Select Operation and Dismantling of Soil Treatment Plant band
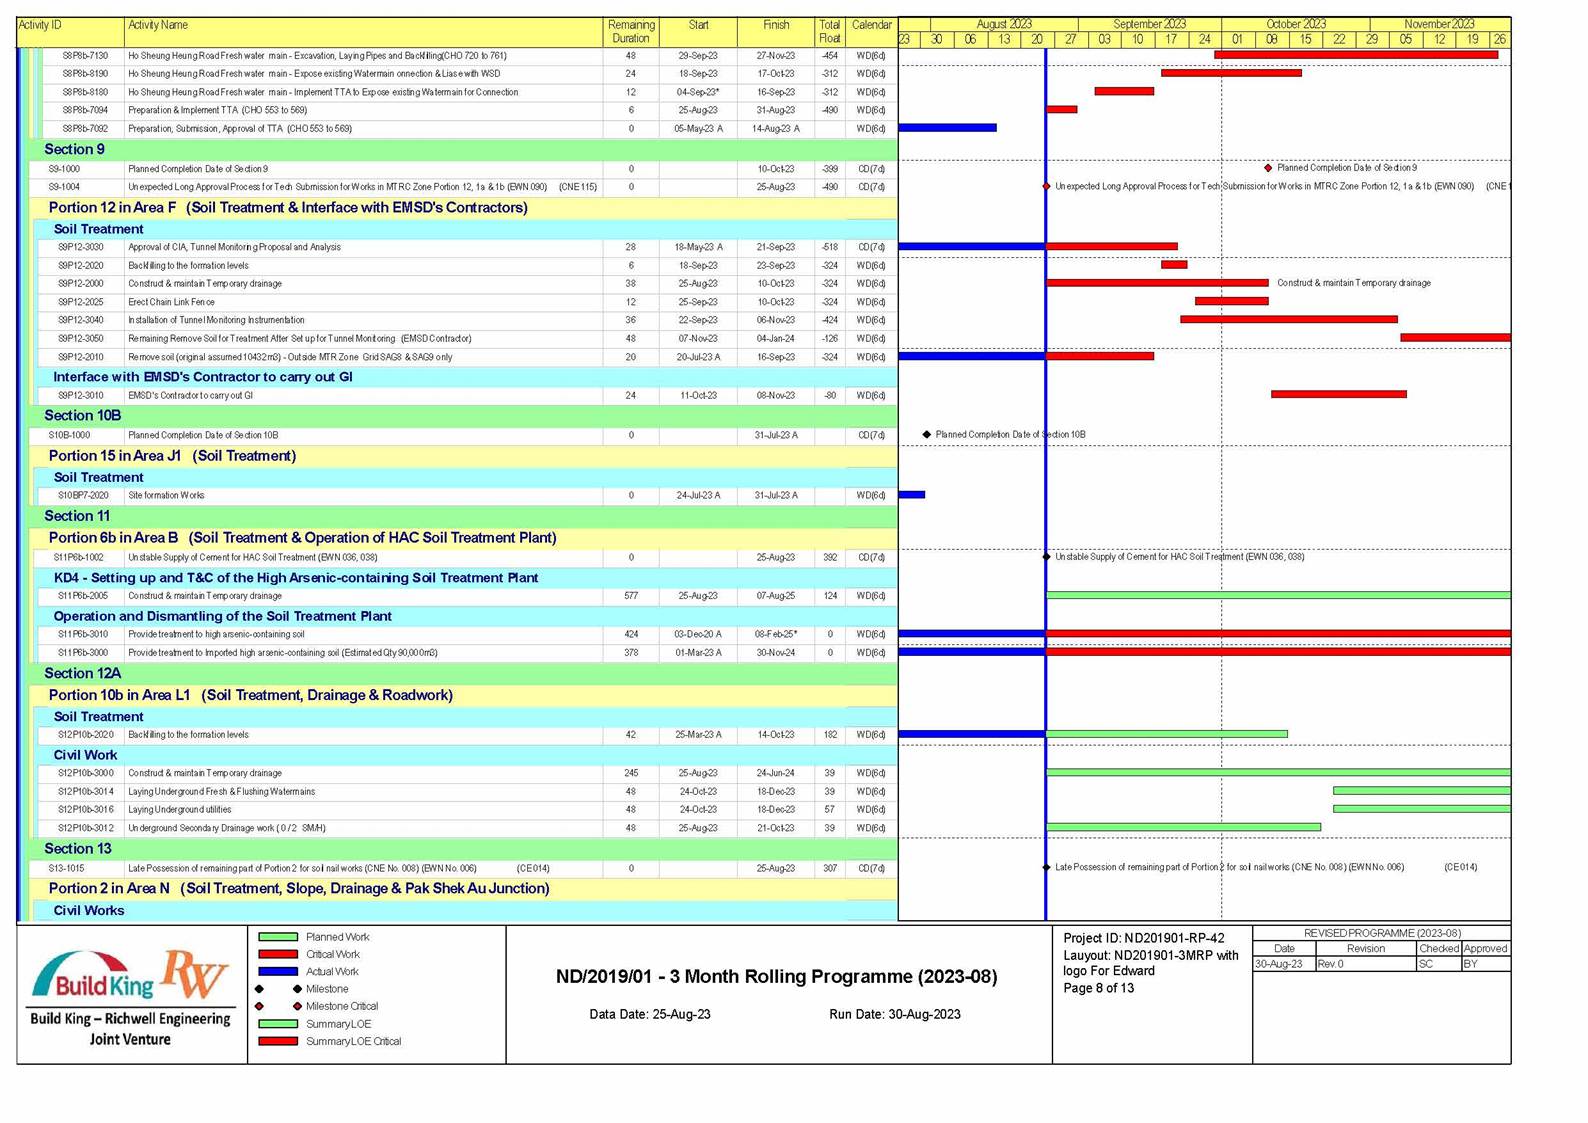 point(467,616)
